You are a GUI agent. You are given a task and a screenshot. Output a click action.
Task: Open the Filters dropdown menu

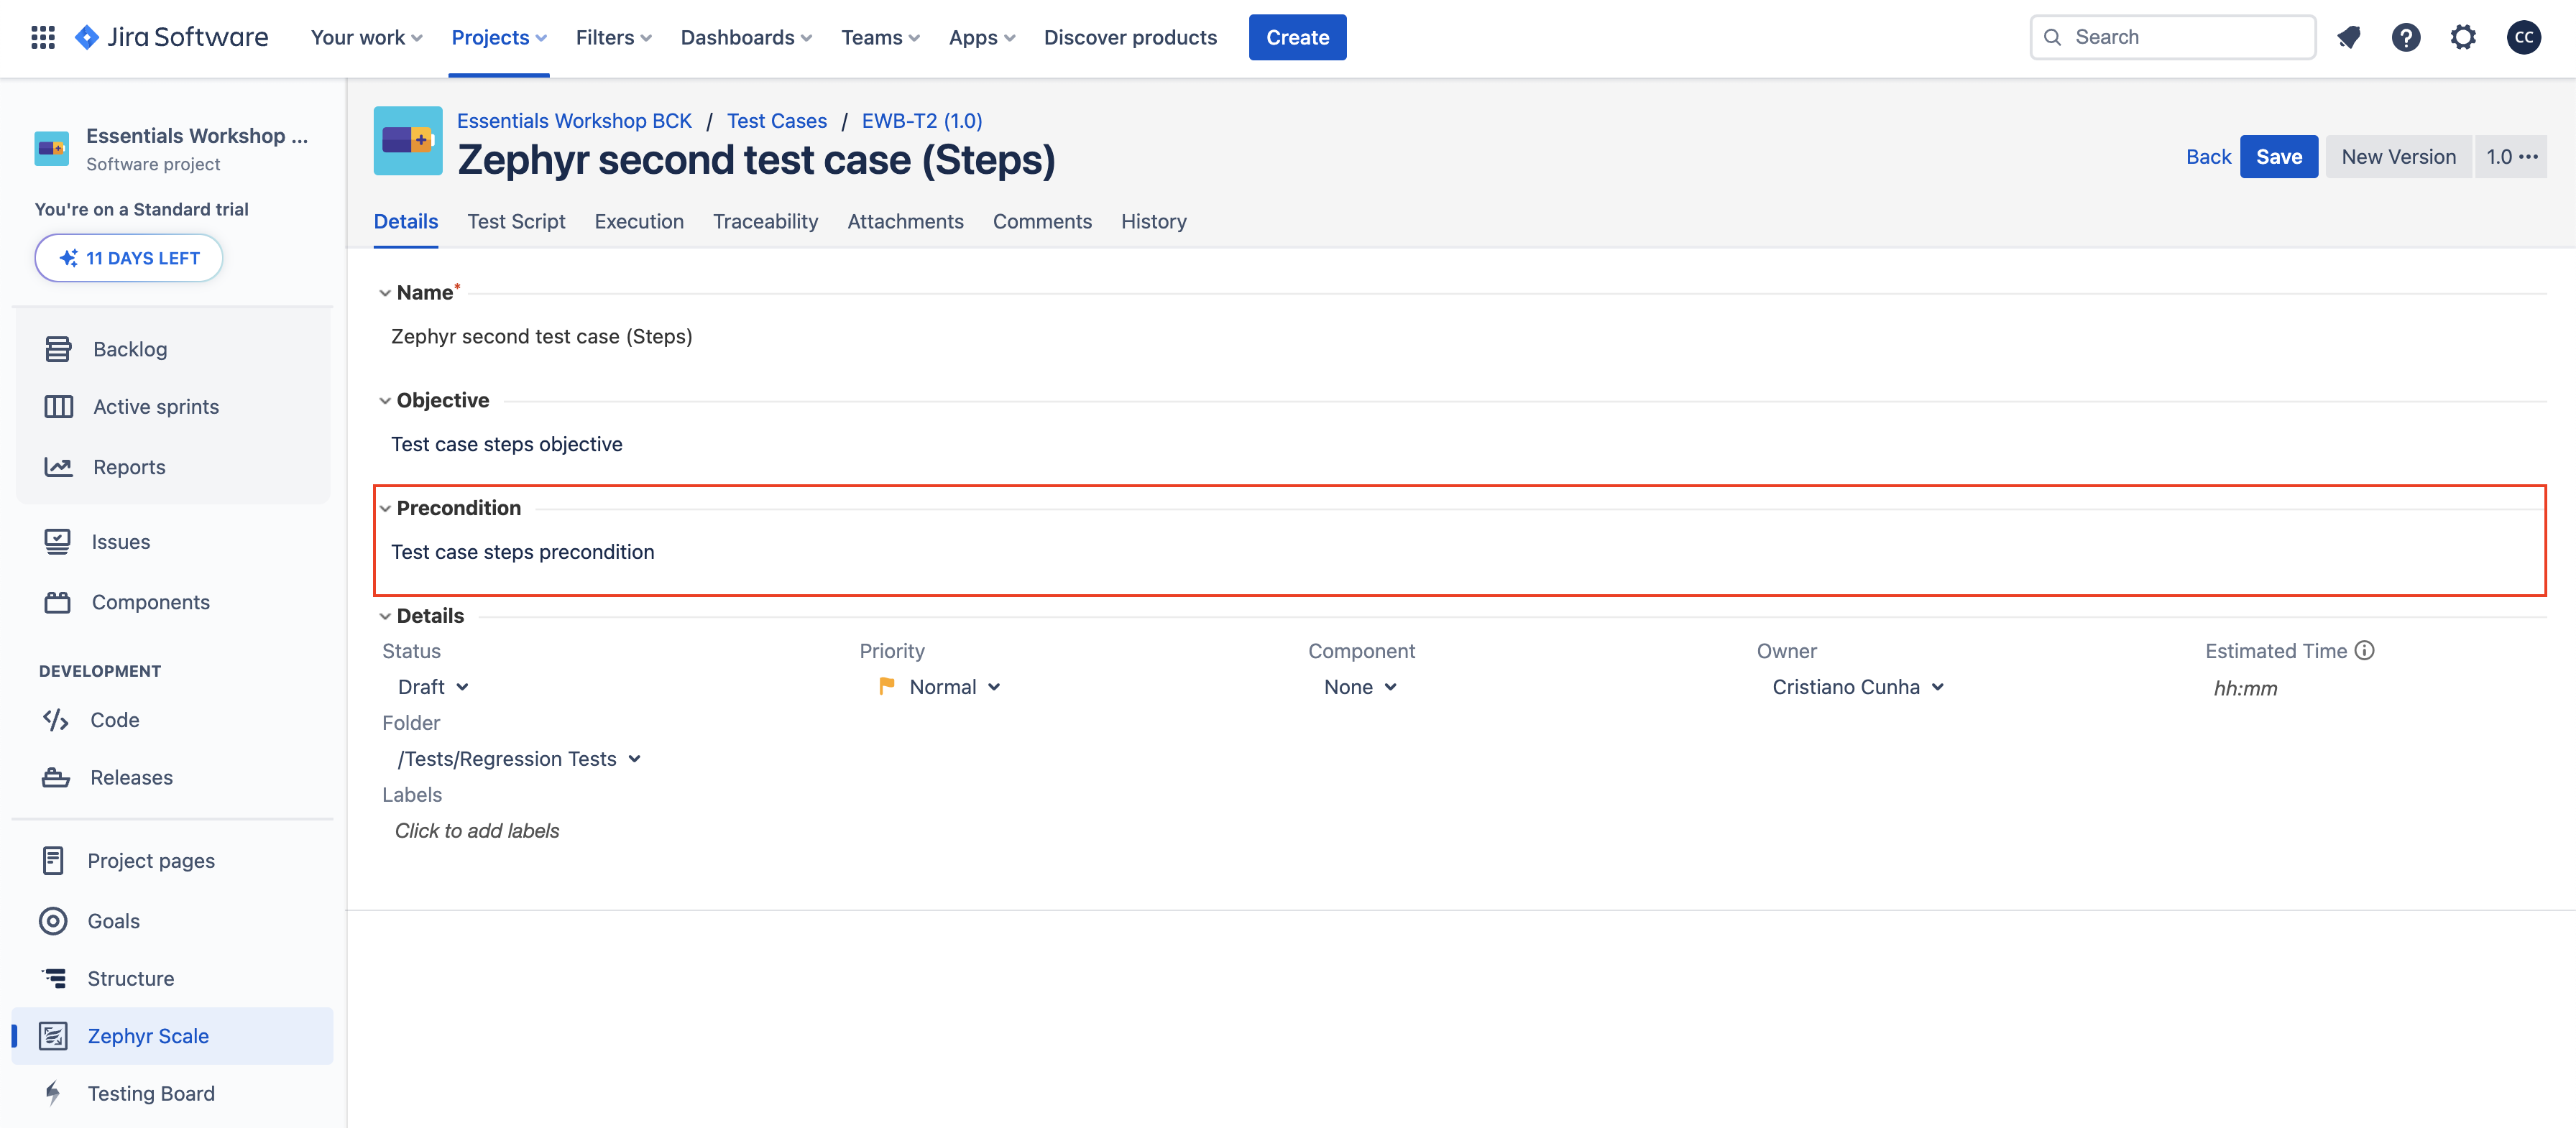click(614, 37)
